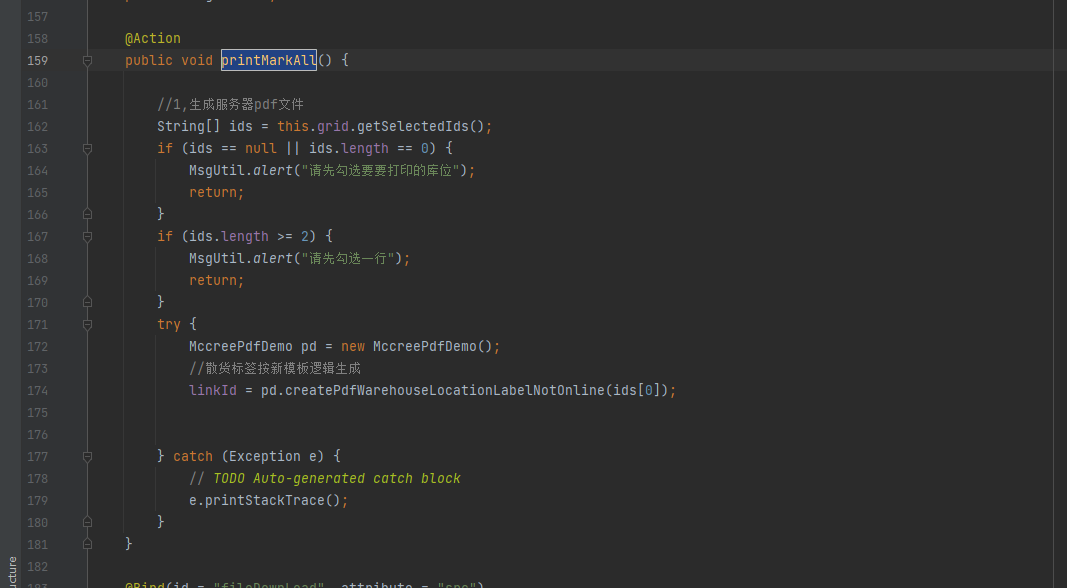Click the return statement on line 169
This screenshot has height=588, width=1067.
pos(216,280)
